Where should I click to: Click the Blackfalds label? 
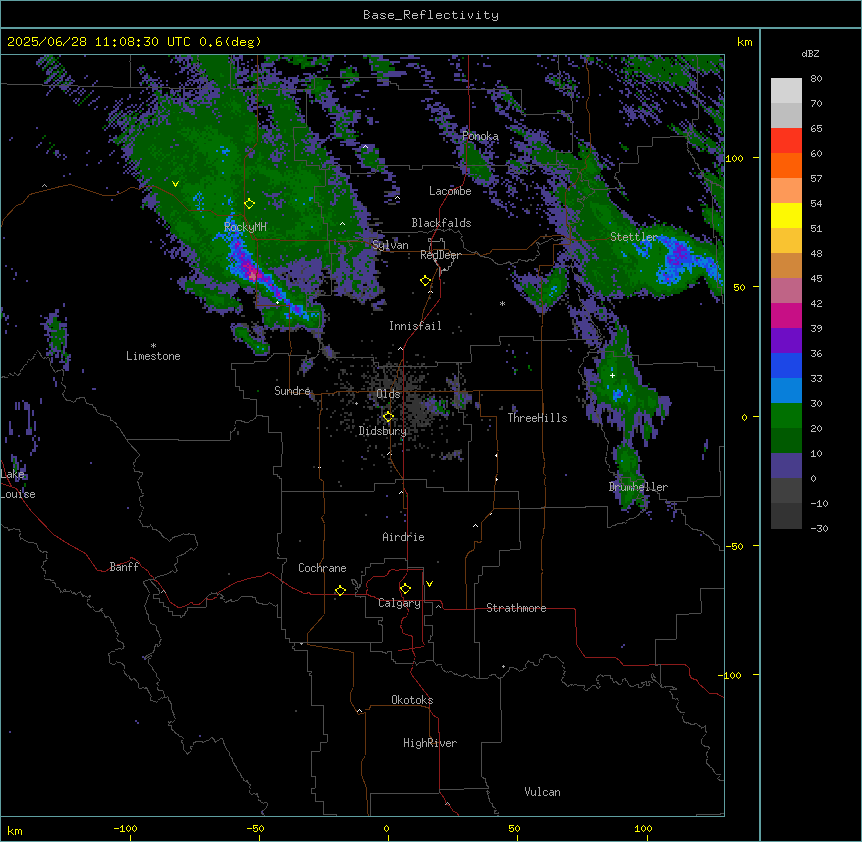pos(441,223)
